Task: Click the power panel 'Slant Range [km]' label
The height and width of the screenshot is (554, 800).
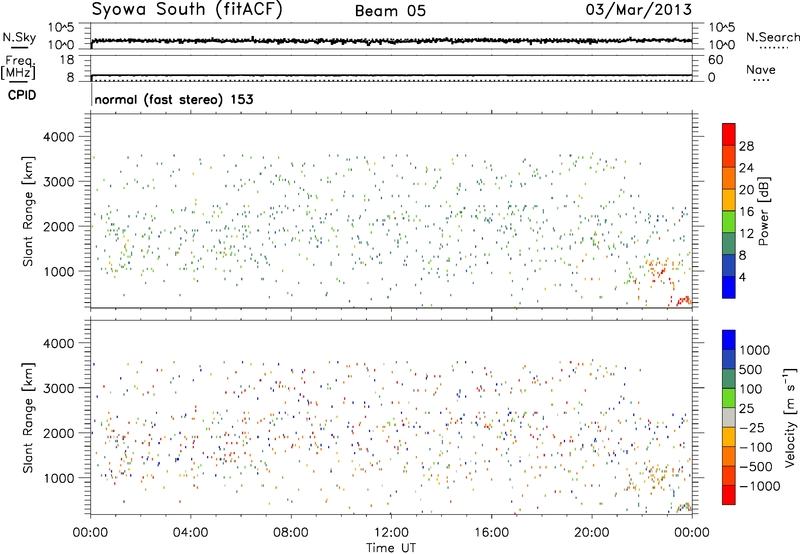Action: tap(28, 211)
